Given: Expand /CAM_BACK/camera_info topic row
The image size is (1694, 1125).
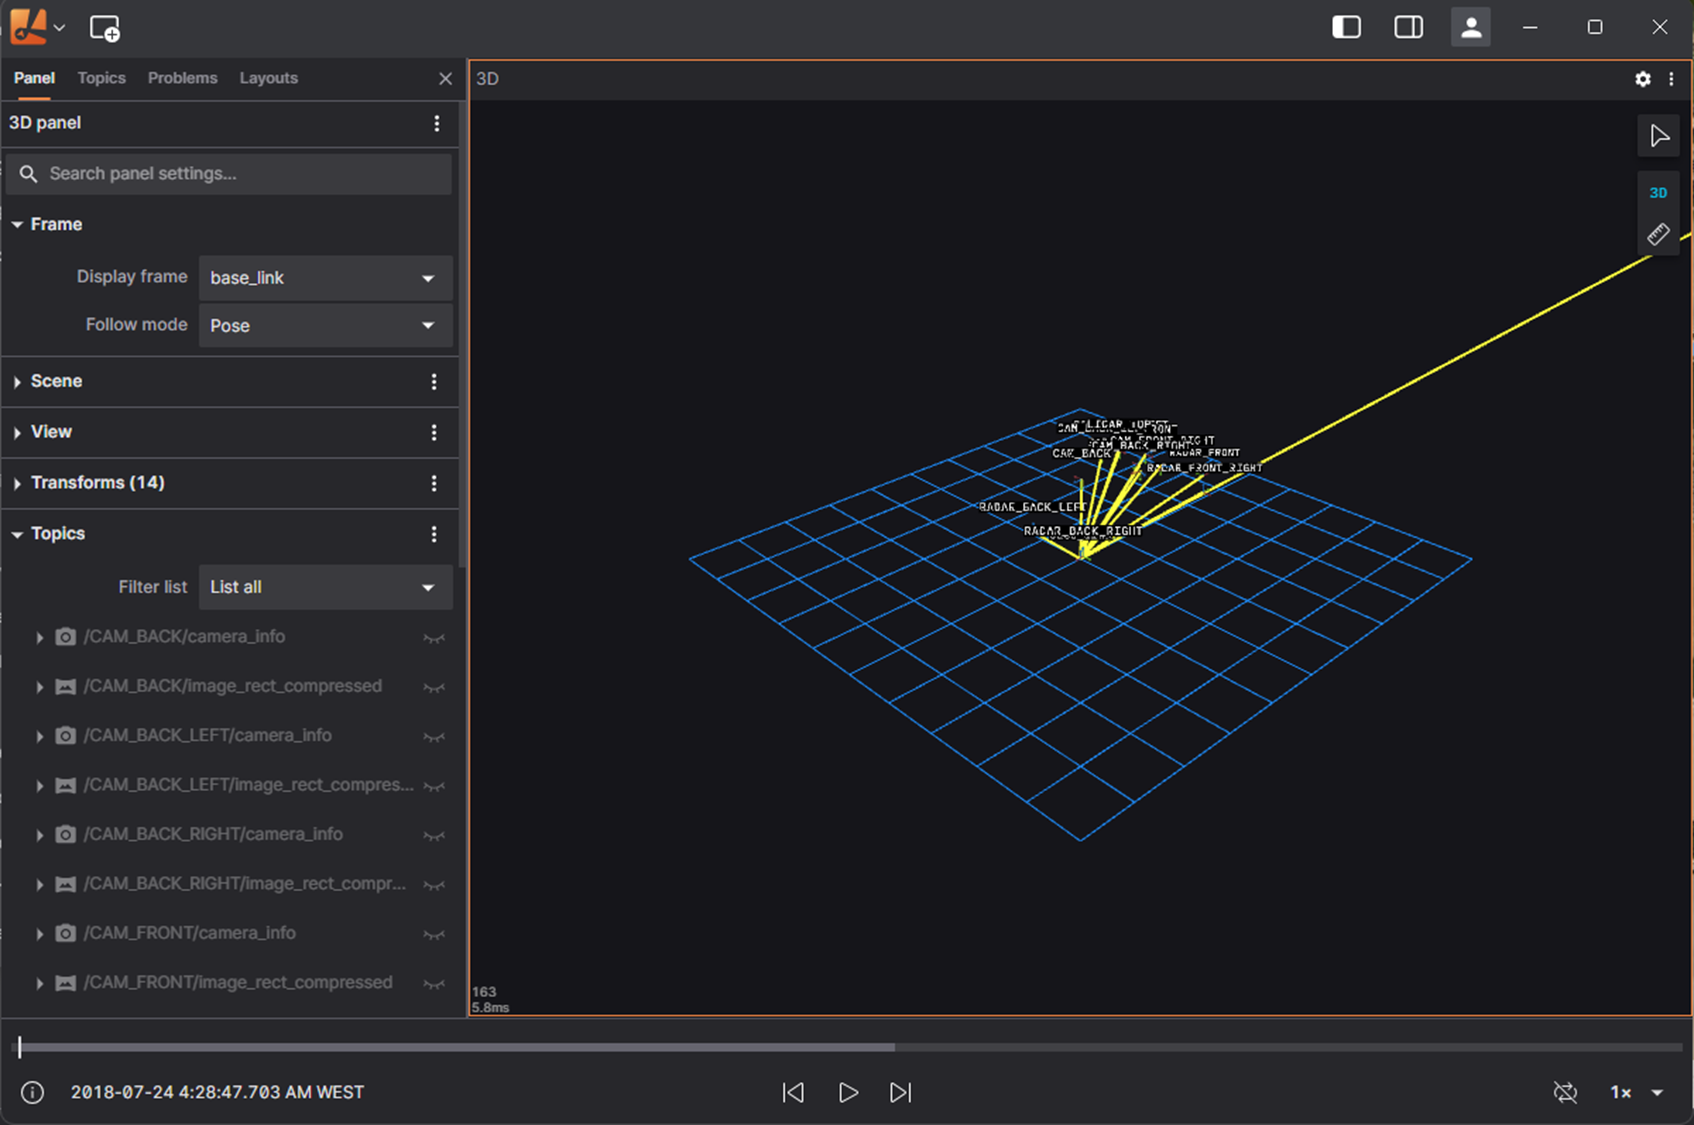Looking at the screenshot, I should [x=39, y=637].
